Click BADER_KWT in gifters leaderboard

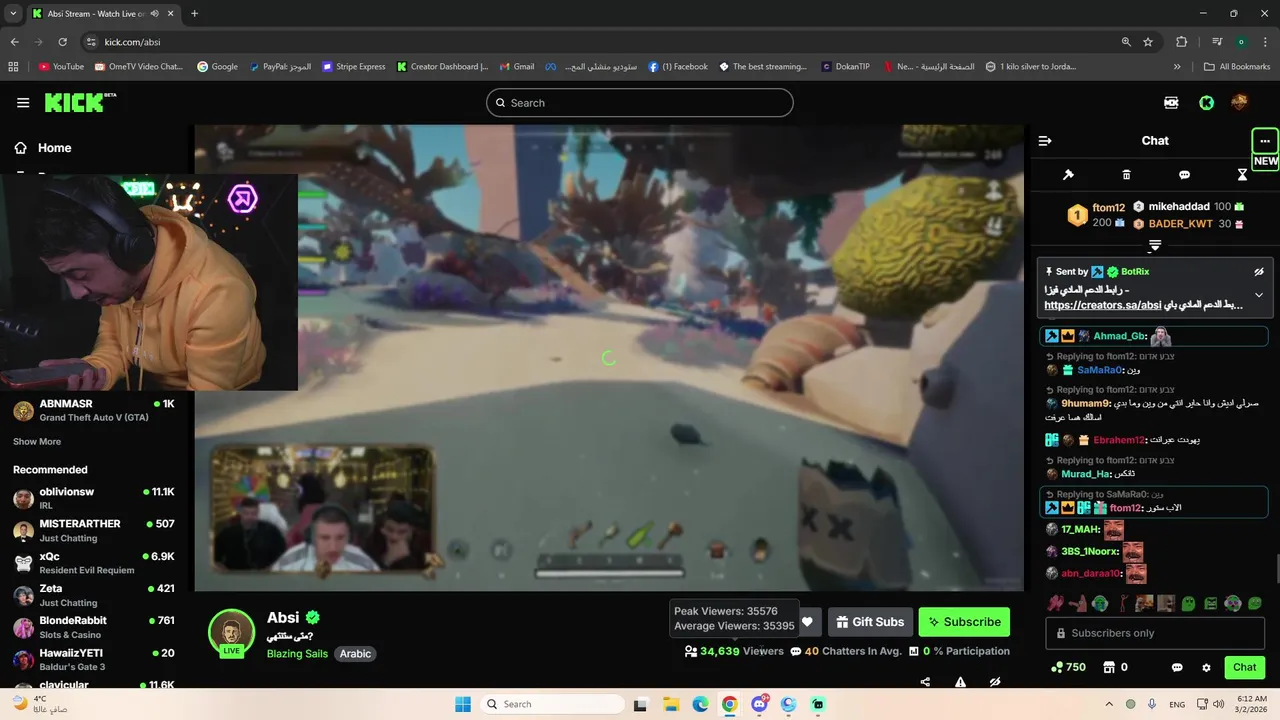click(x=1180, y=224)
